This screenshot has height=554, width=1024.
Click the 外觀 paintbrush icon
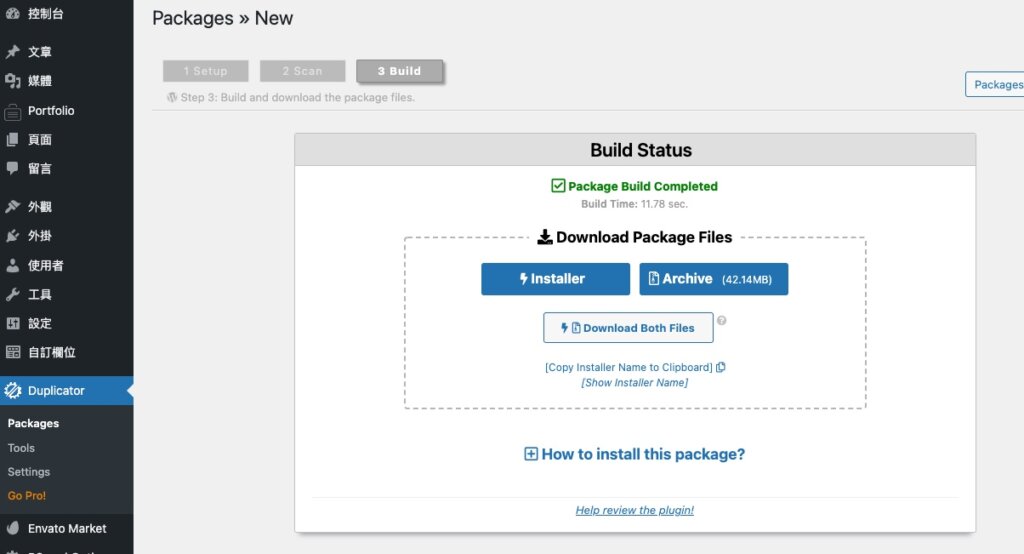12,206
